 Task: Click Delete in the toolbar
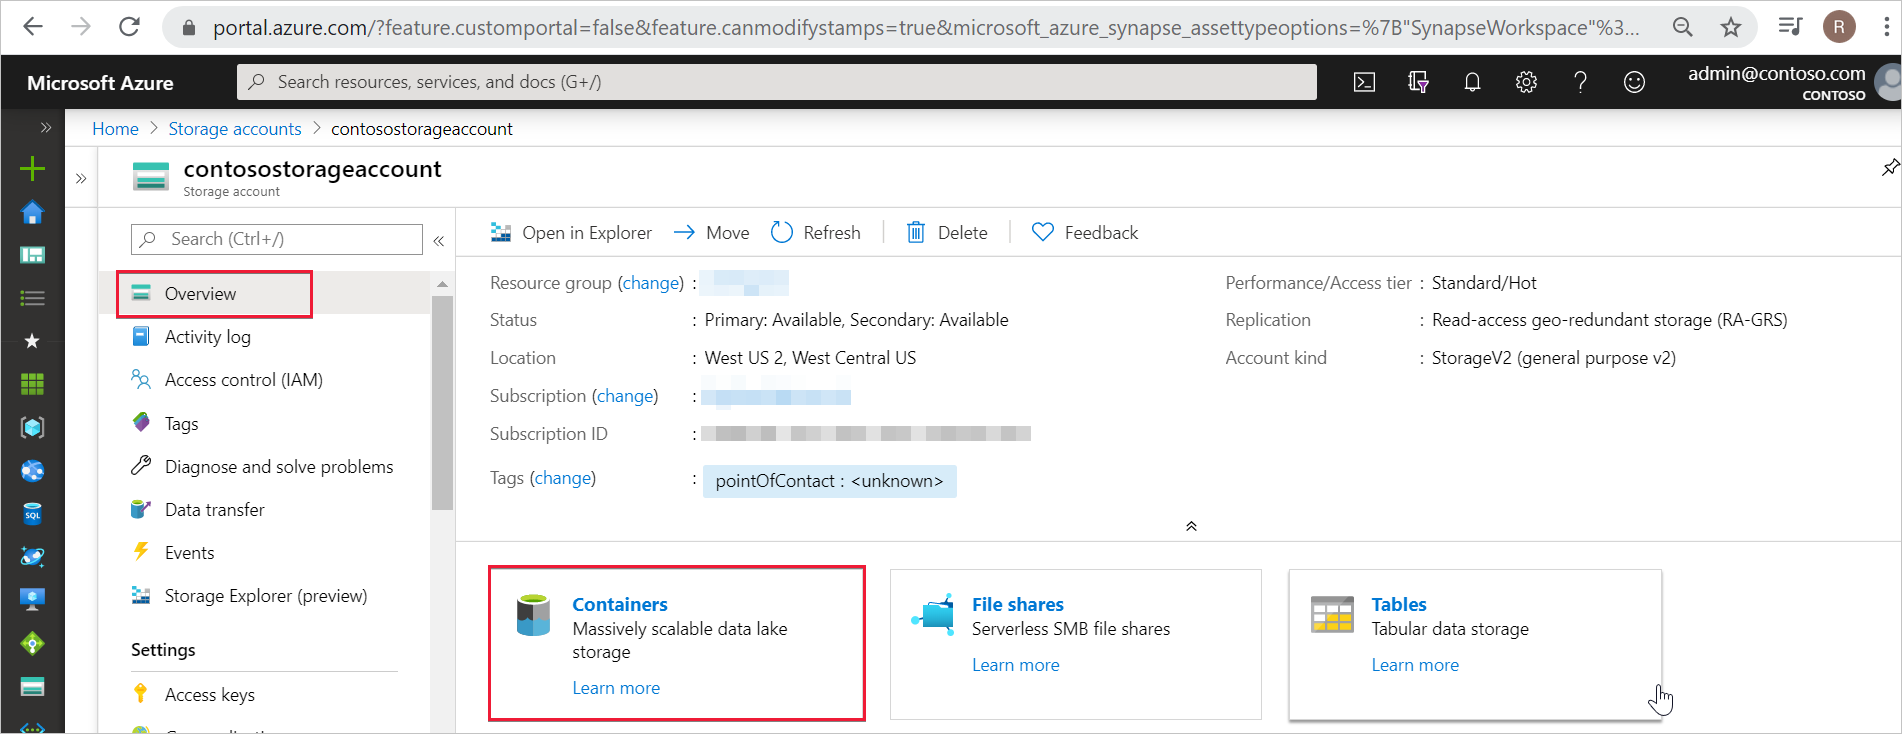[947, 233]
